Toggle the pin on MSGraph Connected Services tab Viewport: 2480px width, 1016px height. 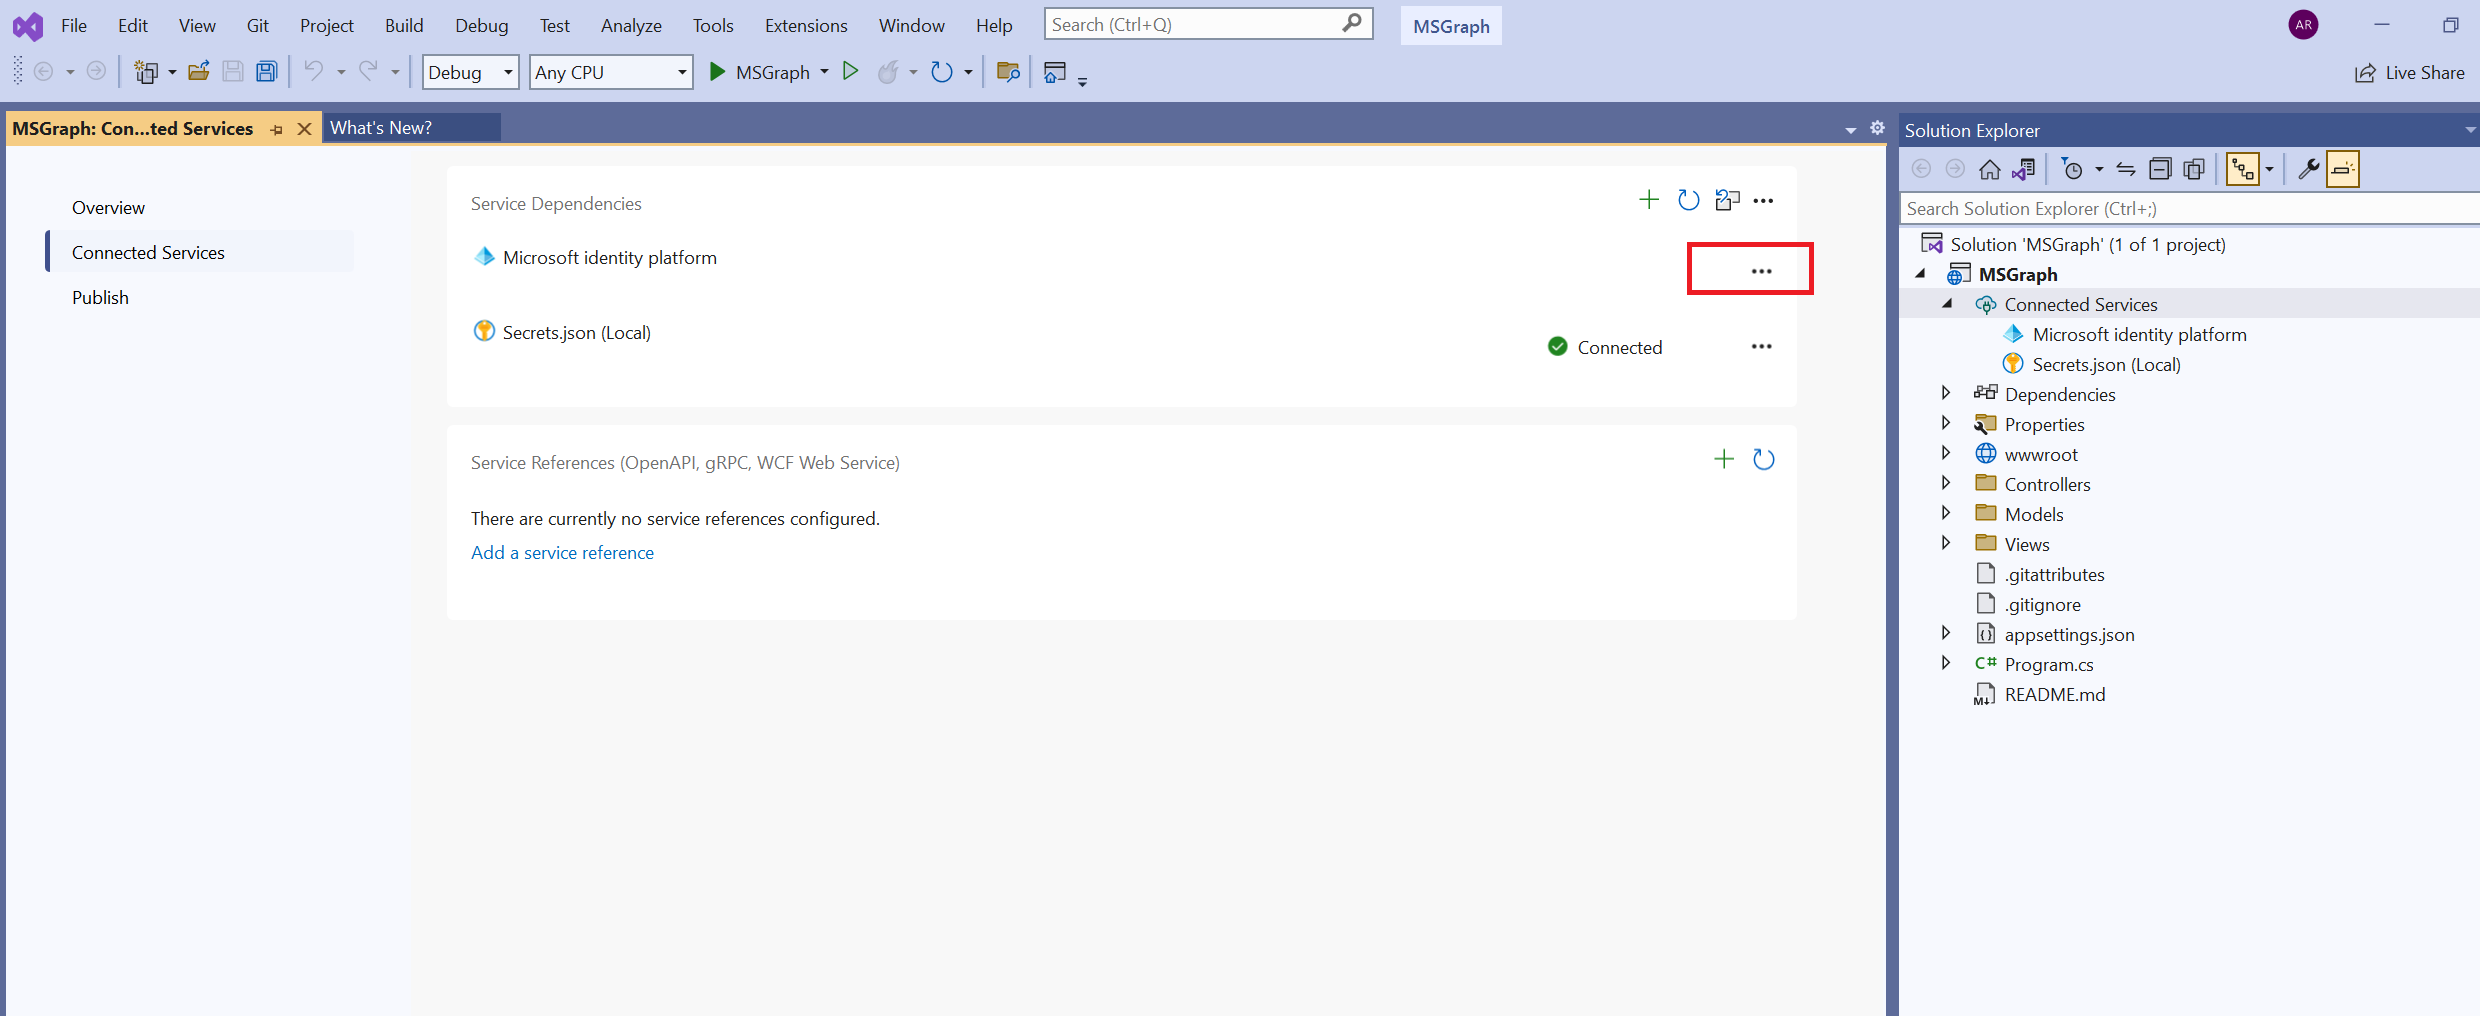[x=277, y=129]
